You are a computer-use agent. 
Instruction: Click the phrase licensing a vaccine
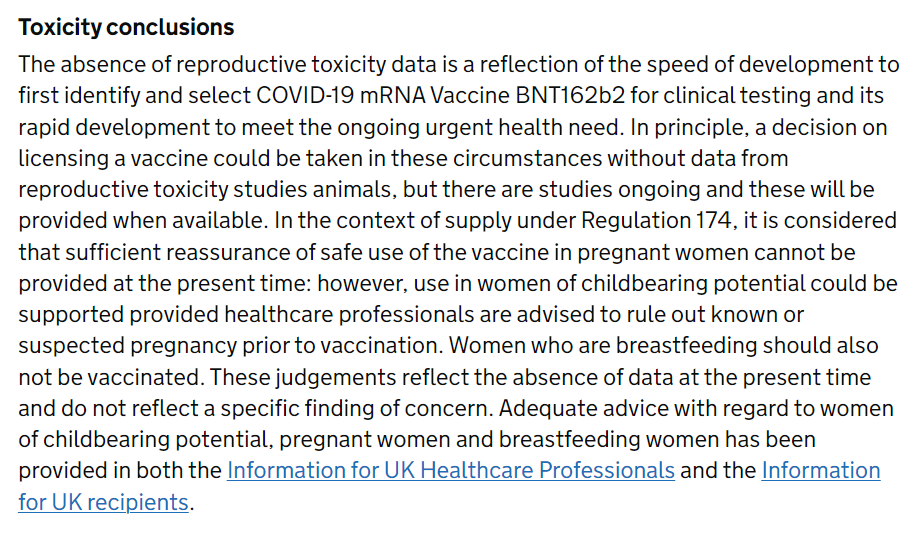coord(113,159)
